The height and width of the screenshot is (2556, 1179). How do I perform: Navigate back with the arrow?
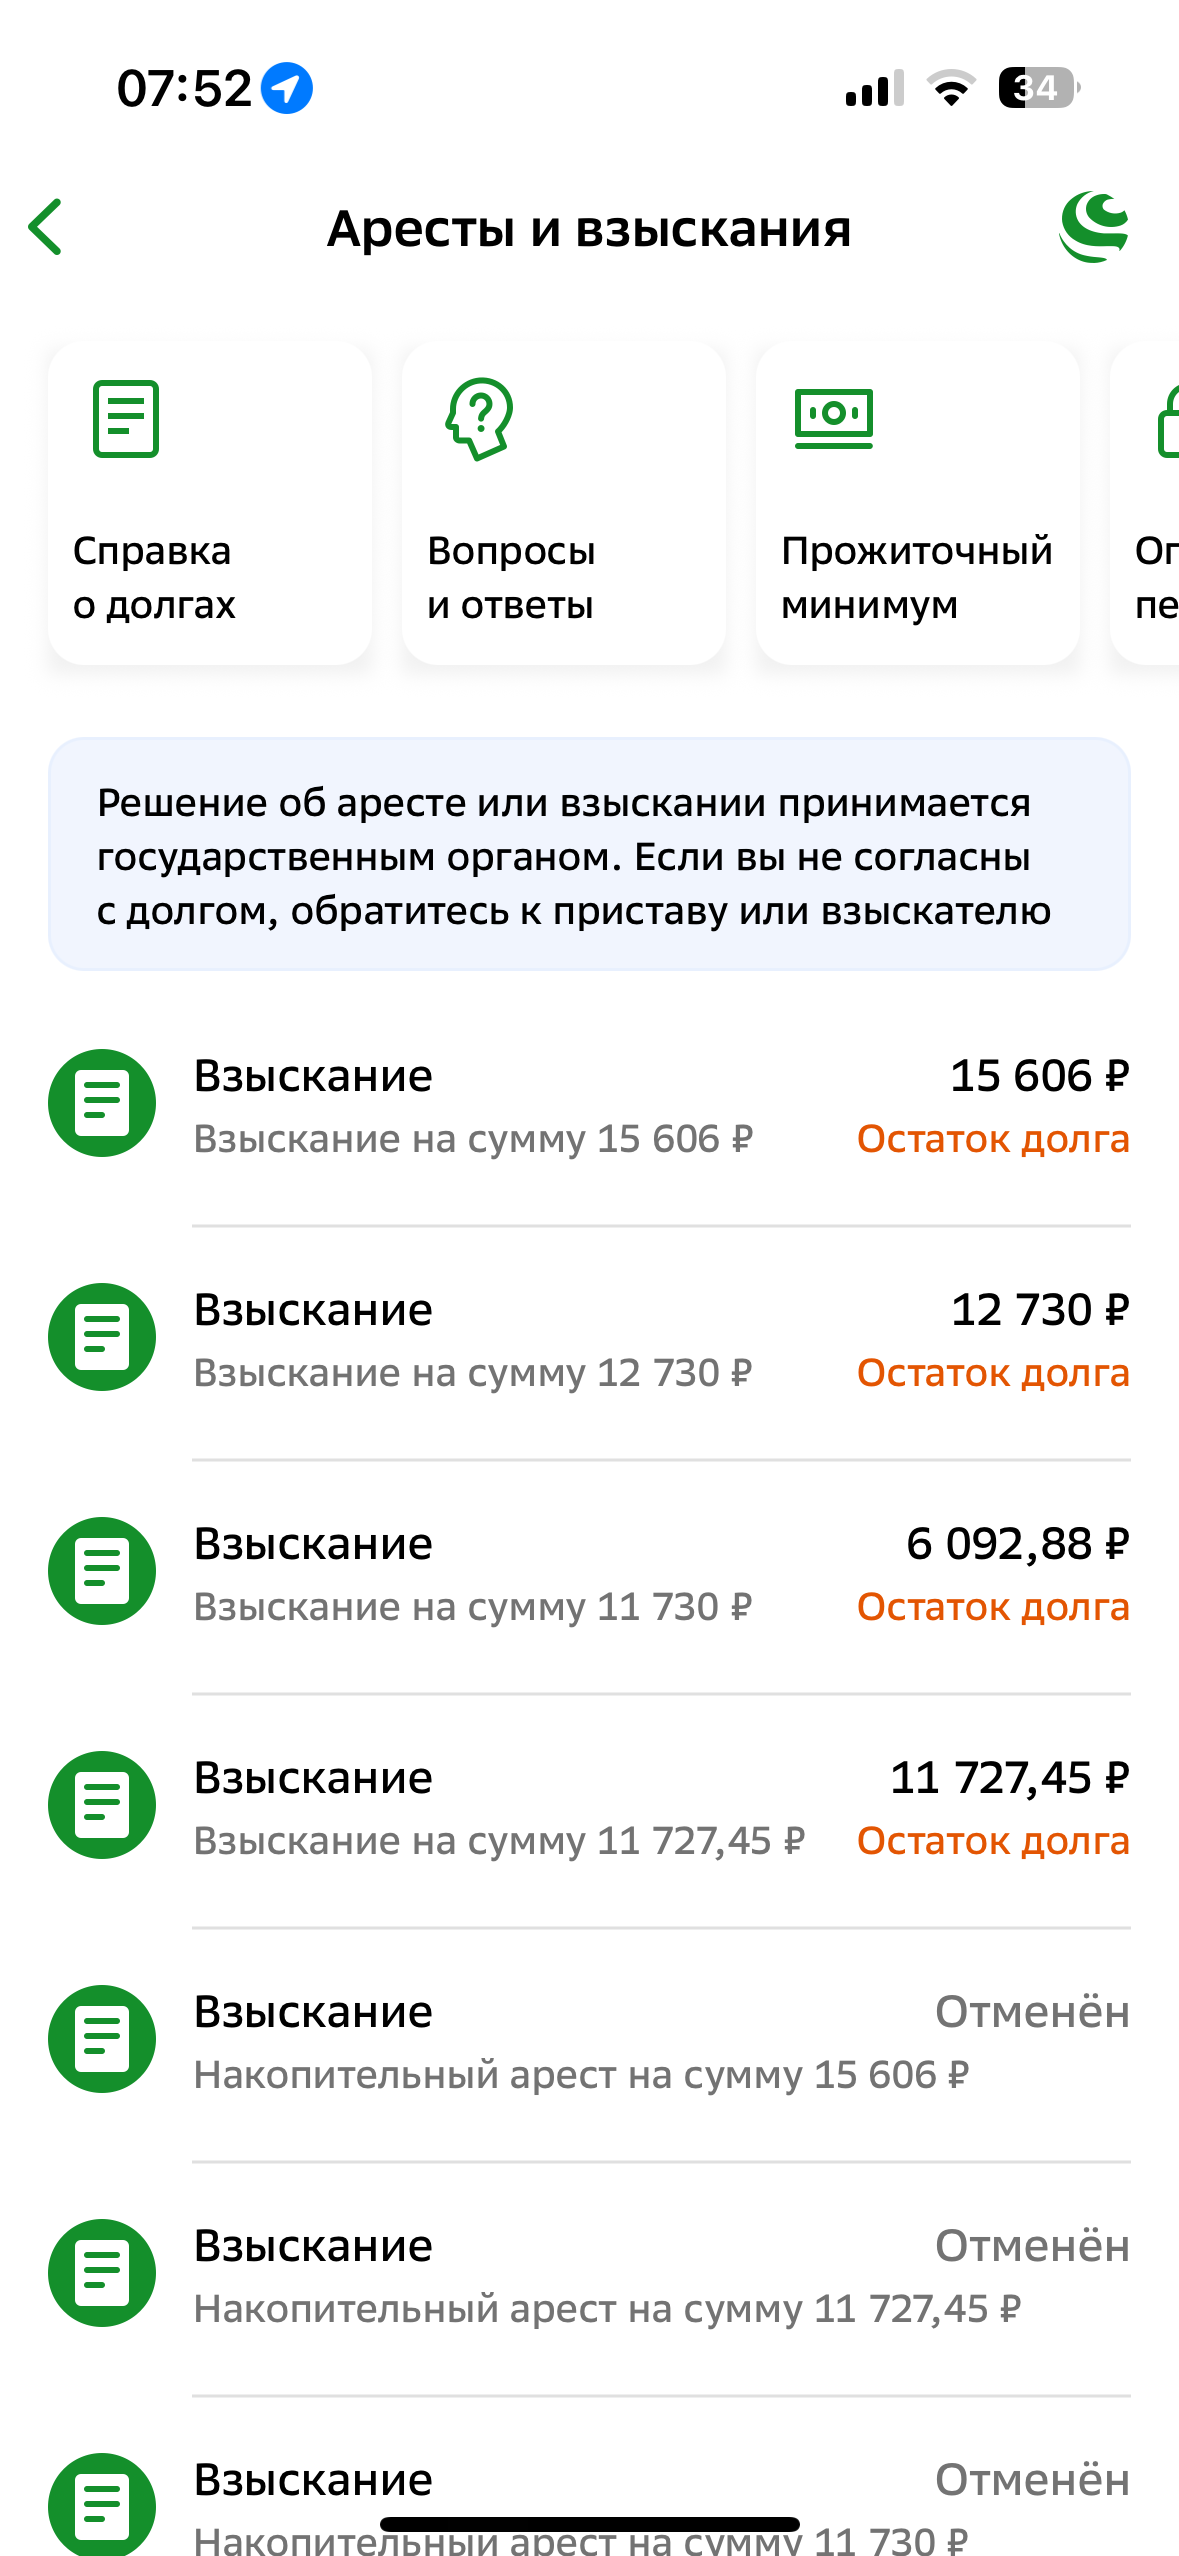[44, 226]
